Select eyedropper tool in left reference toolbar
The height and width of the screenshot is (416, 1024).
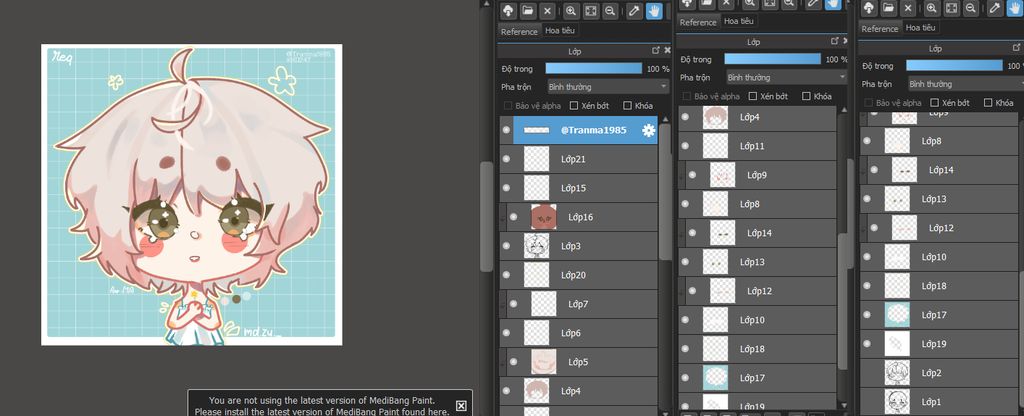(633, 10)
